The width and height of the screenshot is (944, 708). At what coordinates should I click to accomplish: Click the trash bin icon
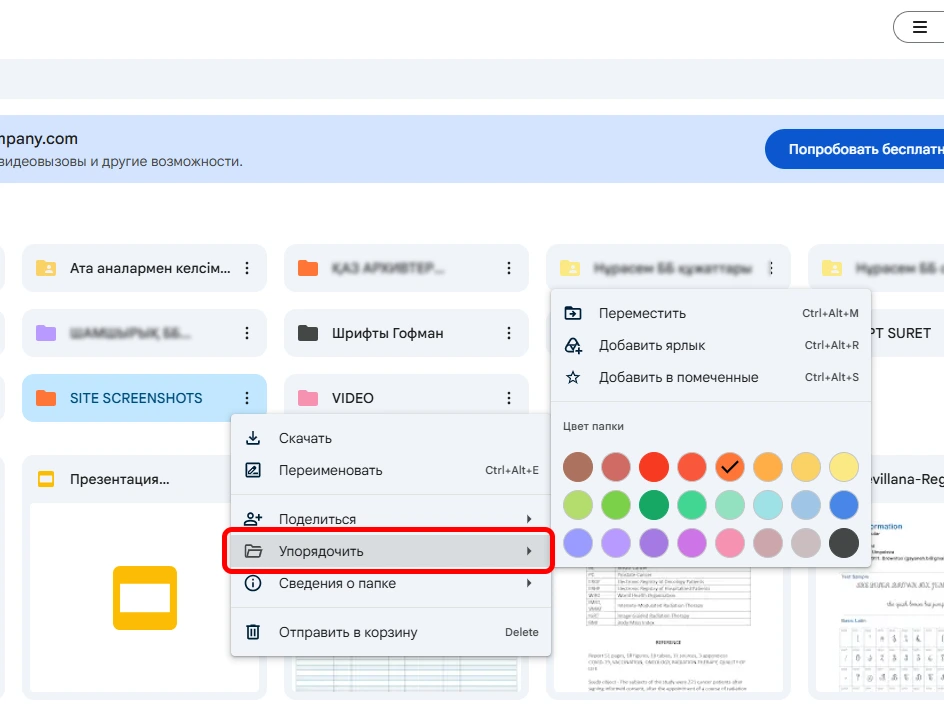coord(253,632)
